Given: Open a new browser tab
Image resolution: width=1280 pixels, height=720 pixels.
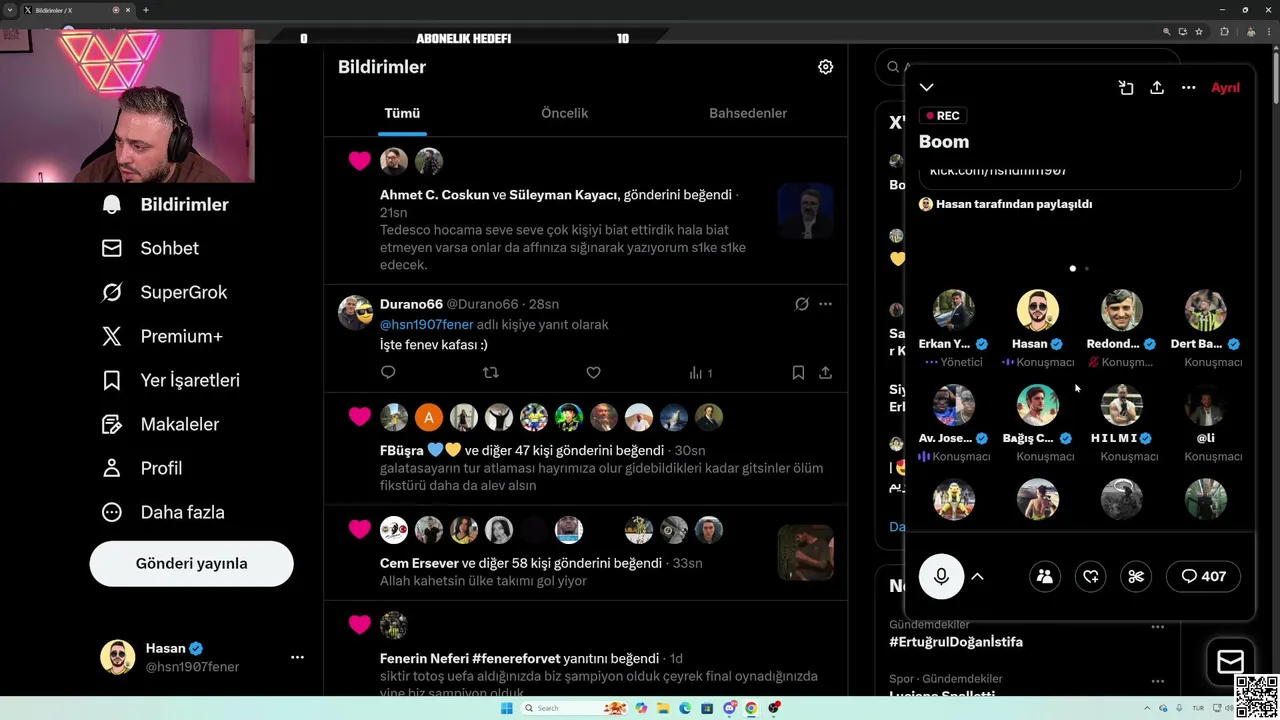Looking at the screenshot, I should [x=146, y=10].
